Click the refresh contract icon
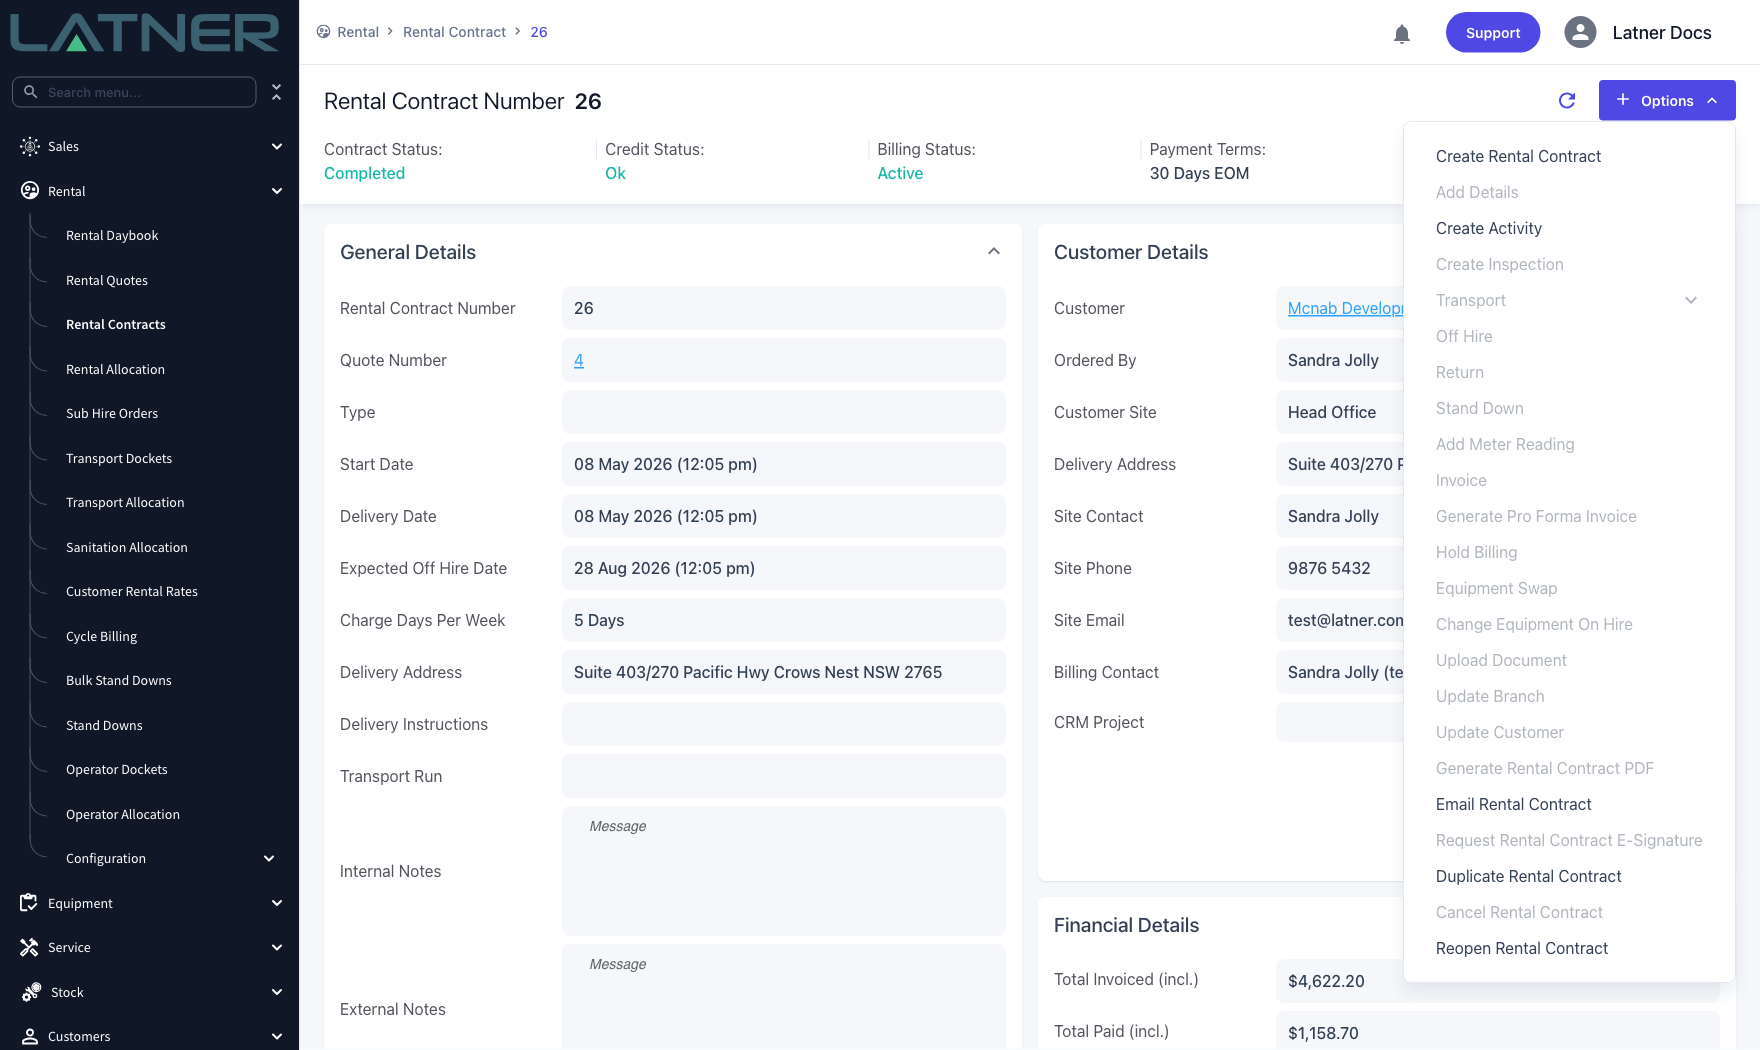Viewport: 1760px width, 1050px height. point(1567,100)
